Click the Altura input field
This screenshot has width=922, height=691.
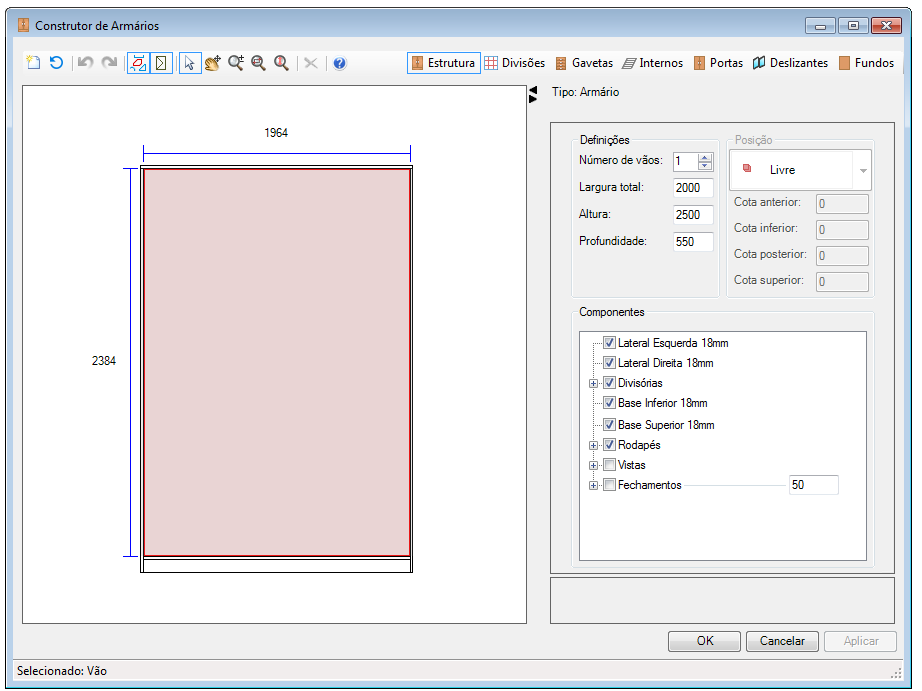point(693,215)
